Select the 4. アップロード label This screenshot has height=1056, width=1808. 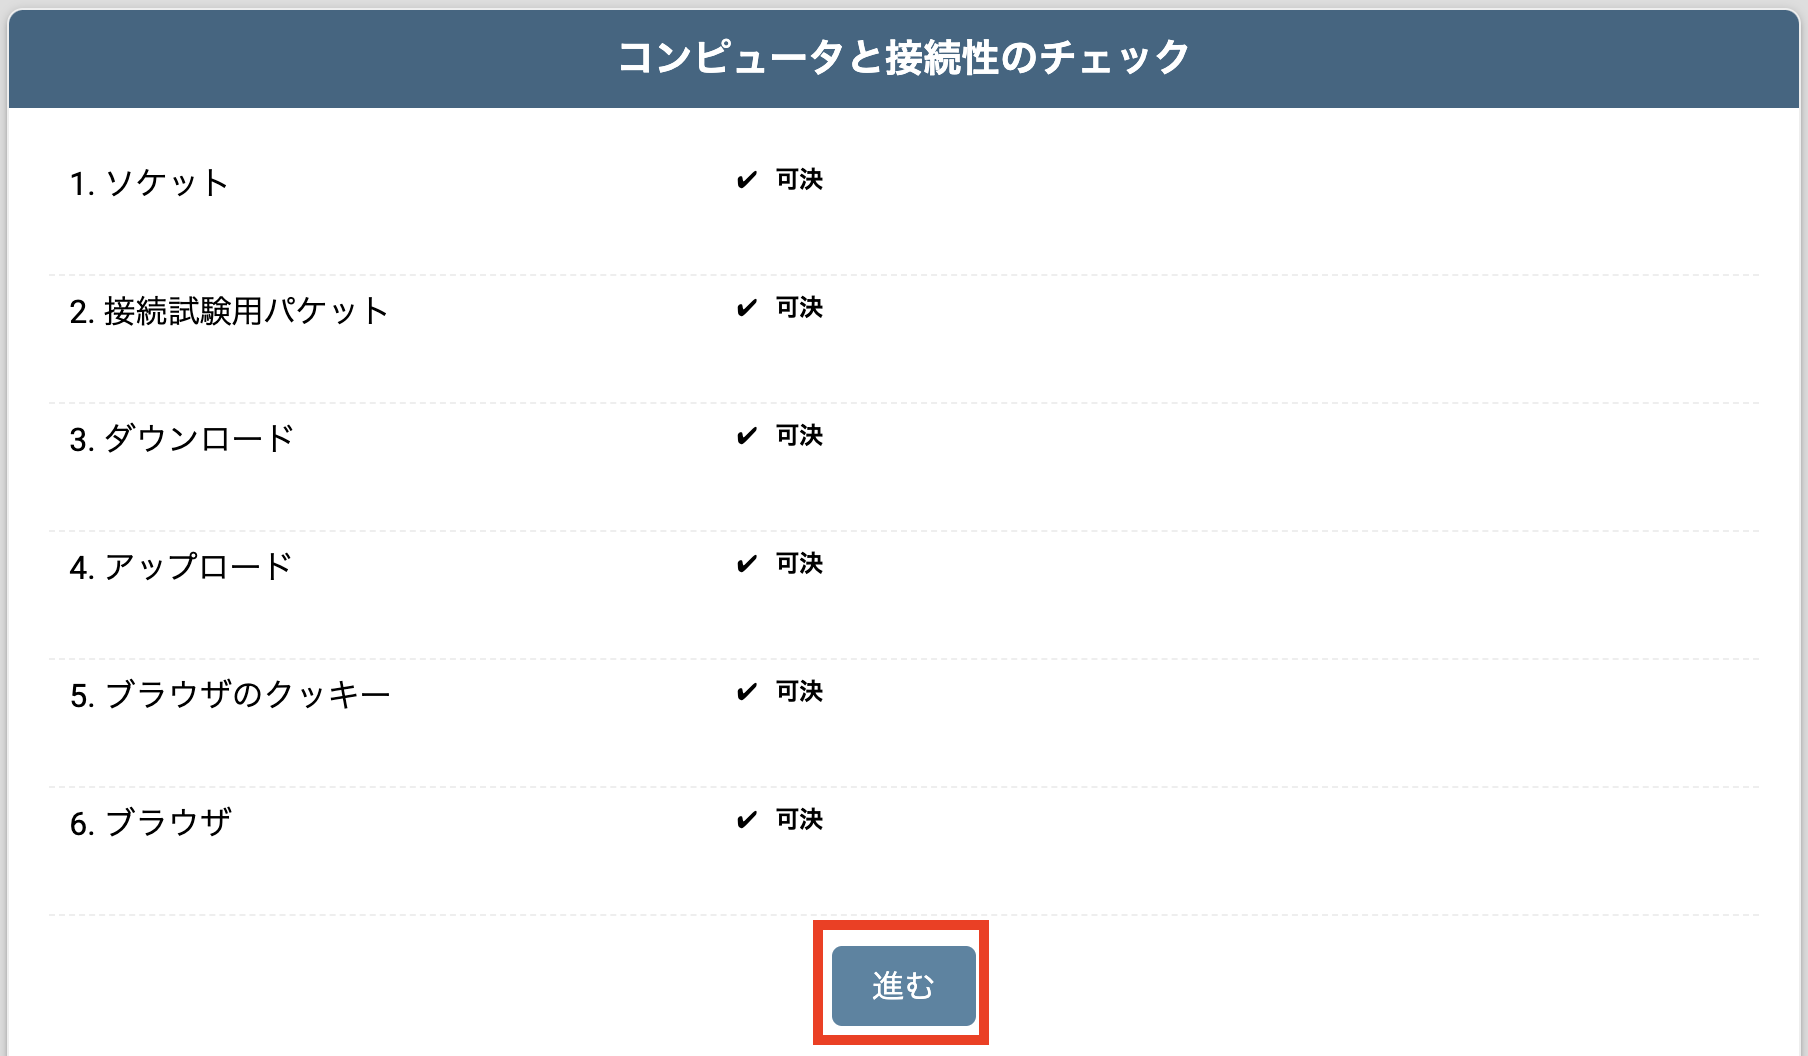point(180,567)
